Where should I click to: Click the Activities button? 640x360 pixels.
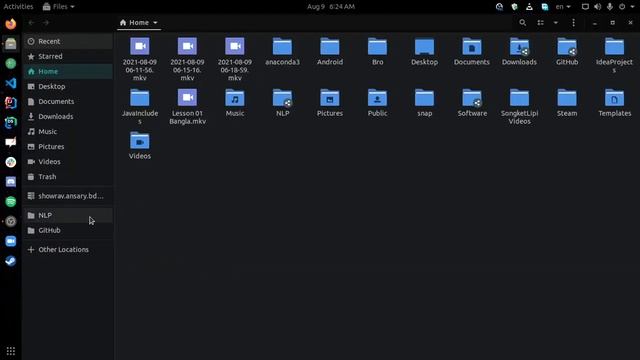[x=18, y=7]
